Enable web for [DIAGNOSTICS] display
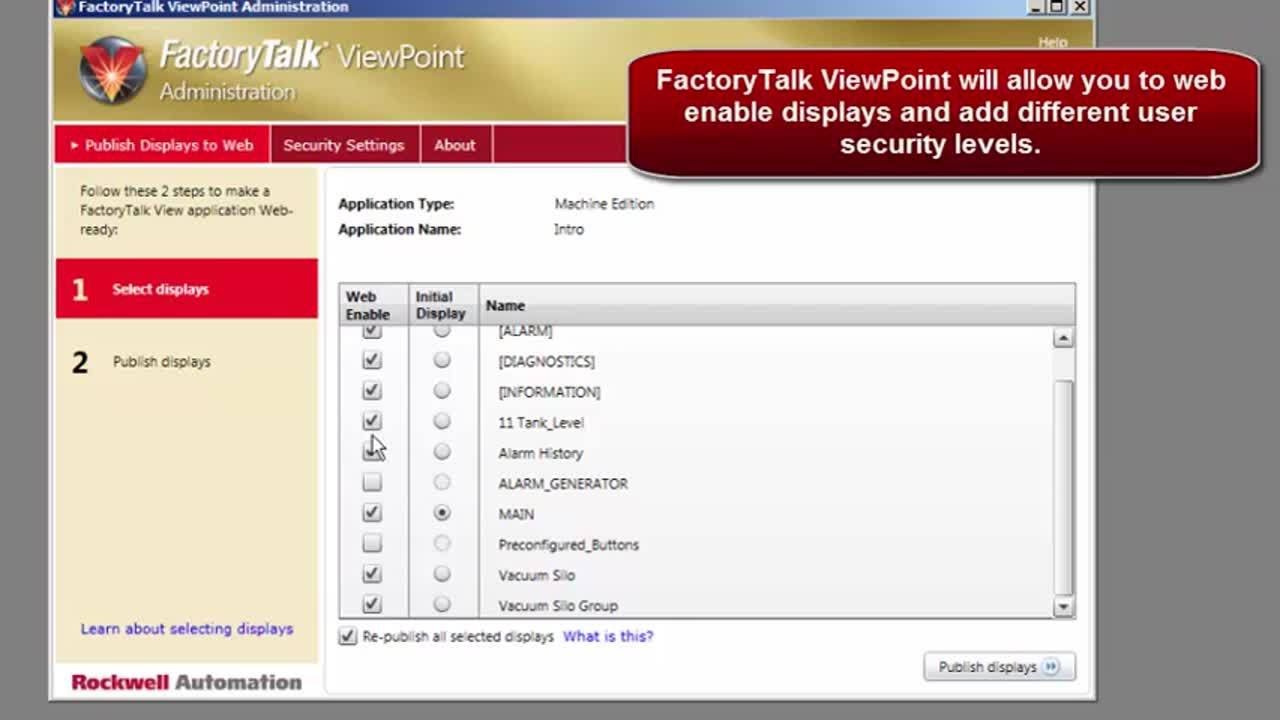1280x720 pixels. pyautogui.click(x=372, y=360)
